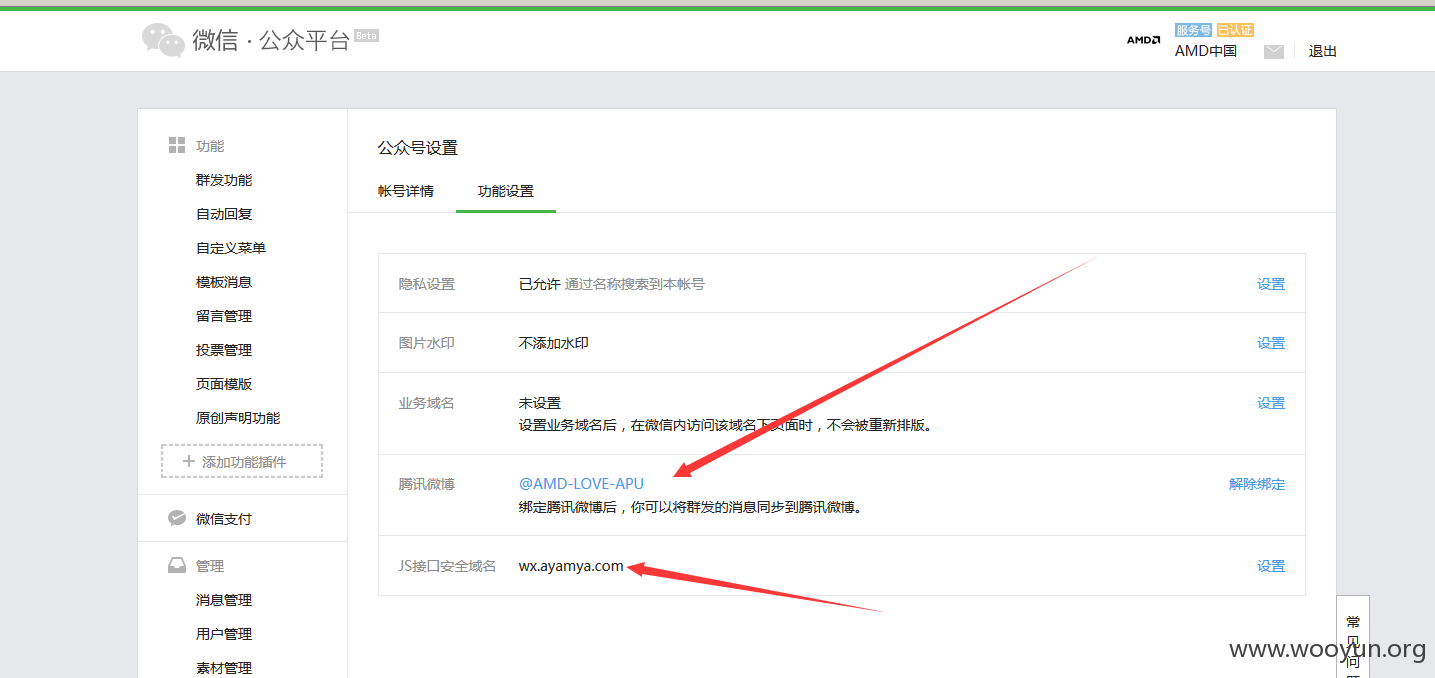Click the 管理 inbox icon
This screenshot has width=1435, height=678.
[x=177, y=566]
